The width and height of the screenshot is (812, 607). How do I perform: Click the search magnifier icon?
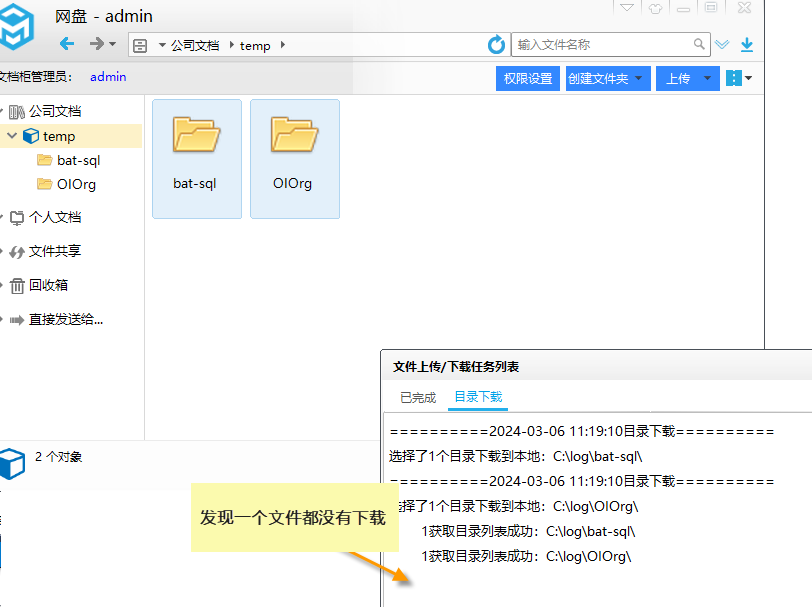click(700, 45)
